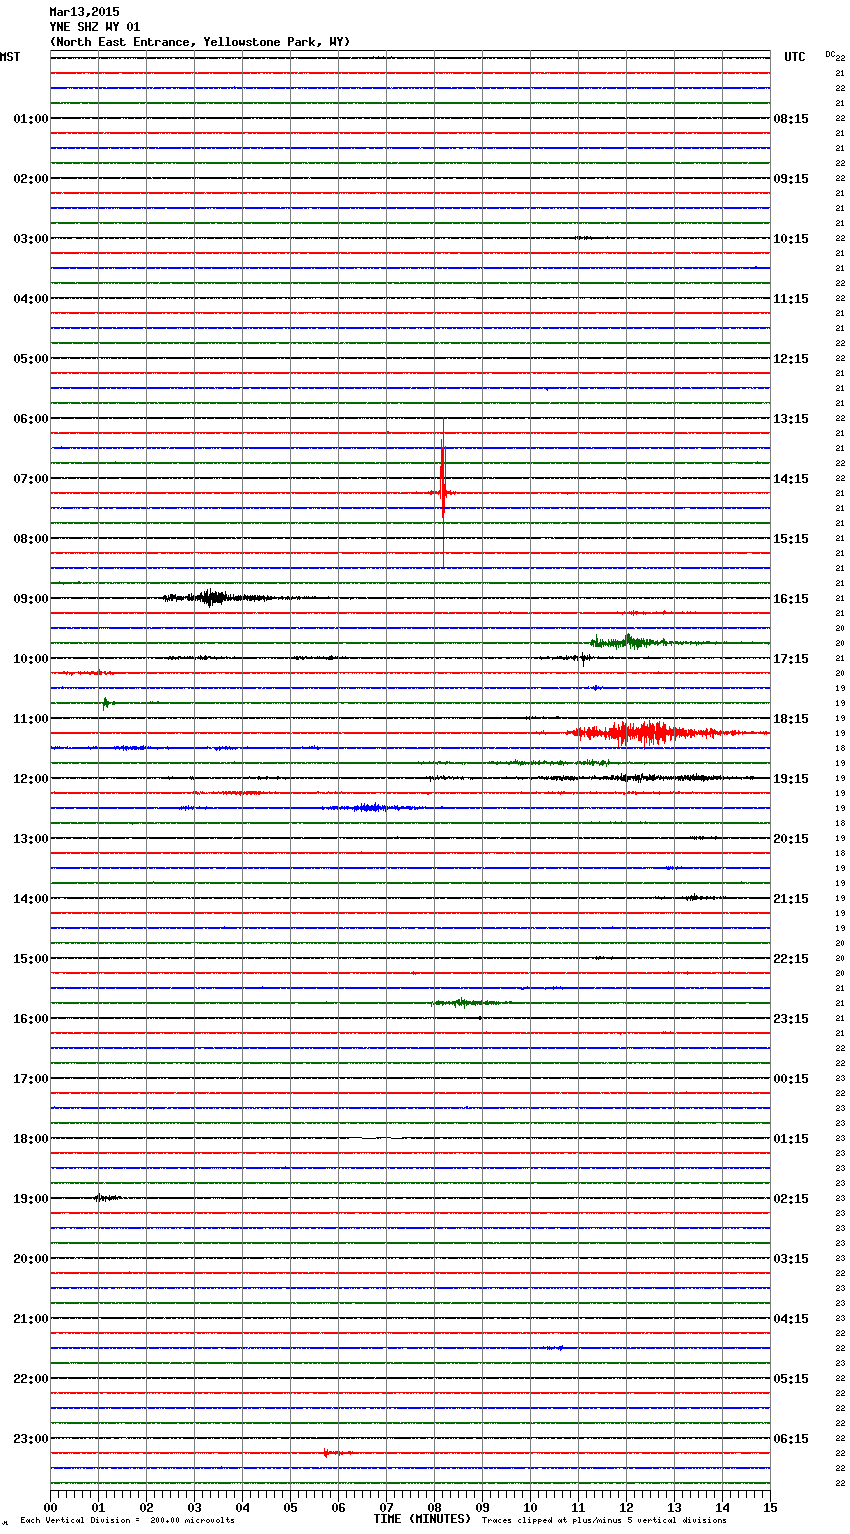850x1534 pixels.
Task: Click the green event on the 09:45 trace
Action: click(x=640, y=642)
